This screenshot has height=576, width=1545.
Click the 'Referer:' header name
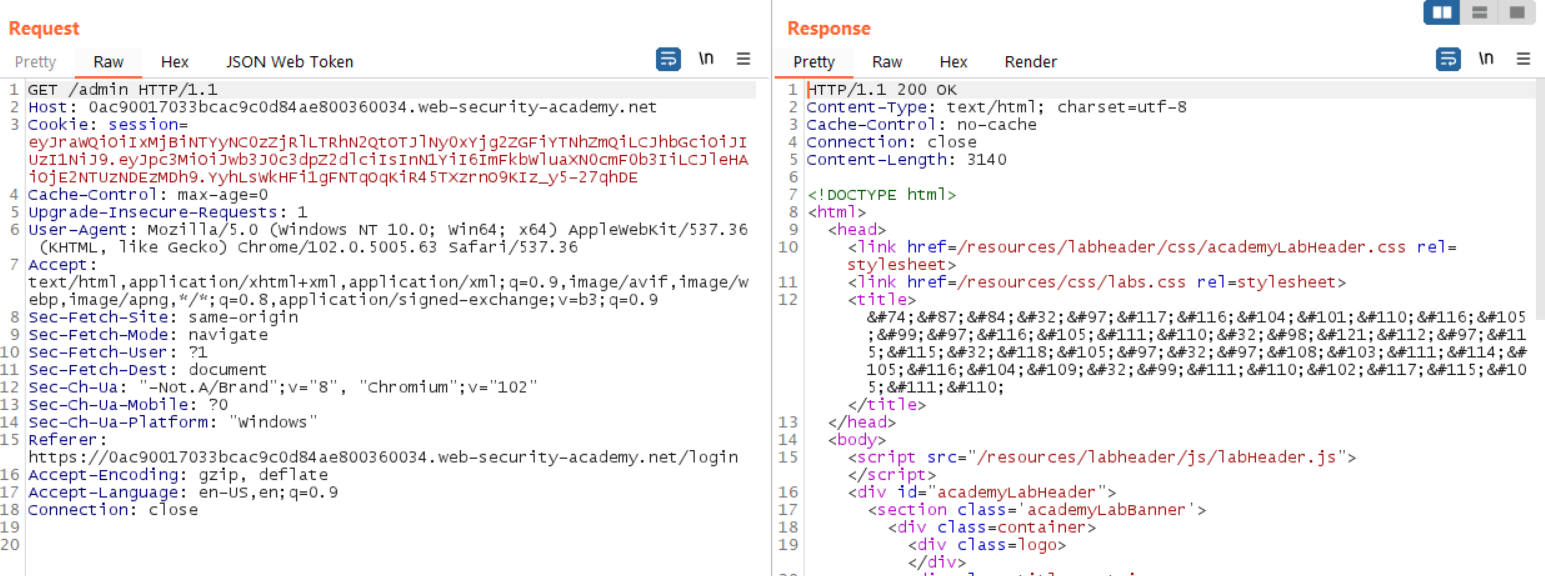[x=67, y=440]
